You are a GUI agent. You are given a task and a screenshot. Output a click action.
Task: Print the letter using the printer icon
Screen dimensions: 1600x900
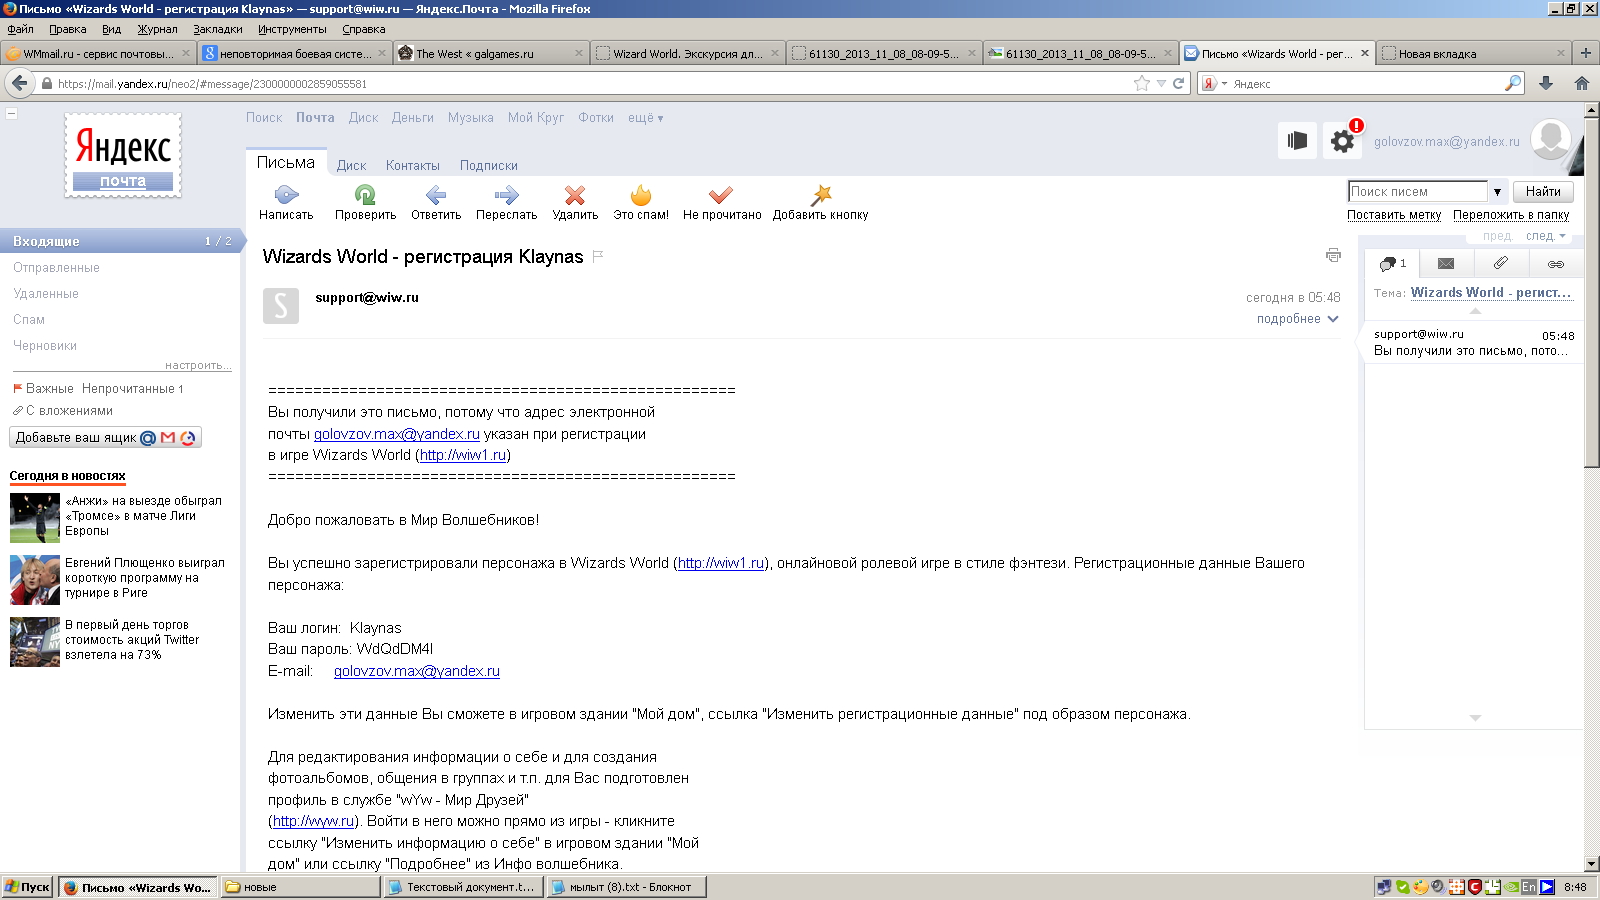(x=1333, y=256)
